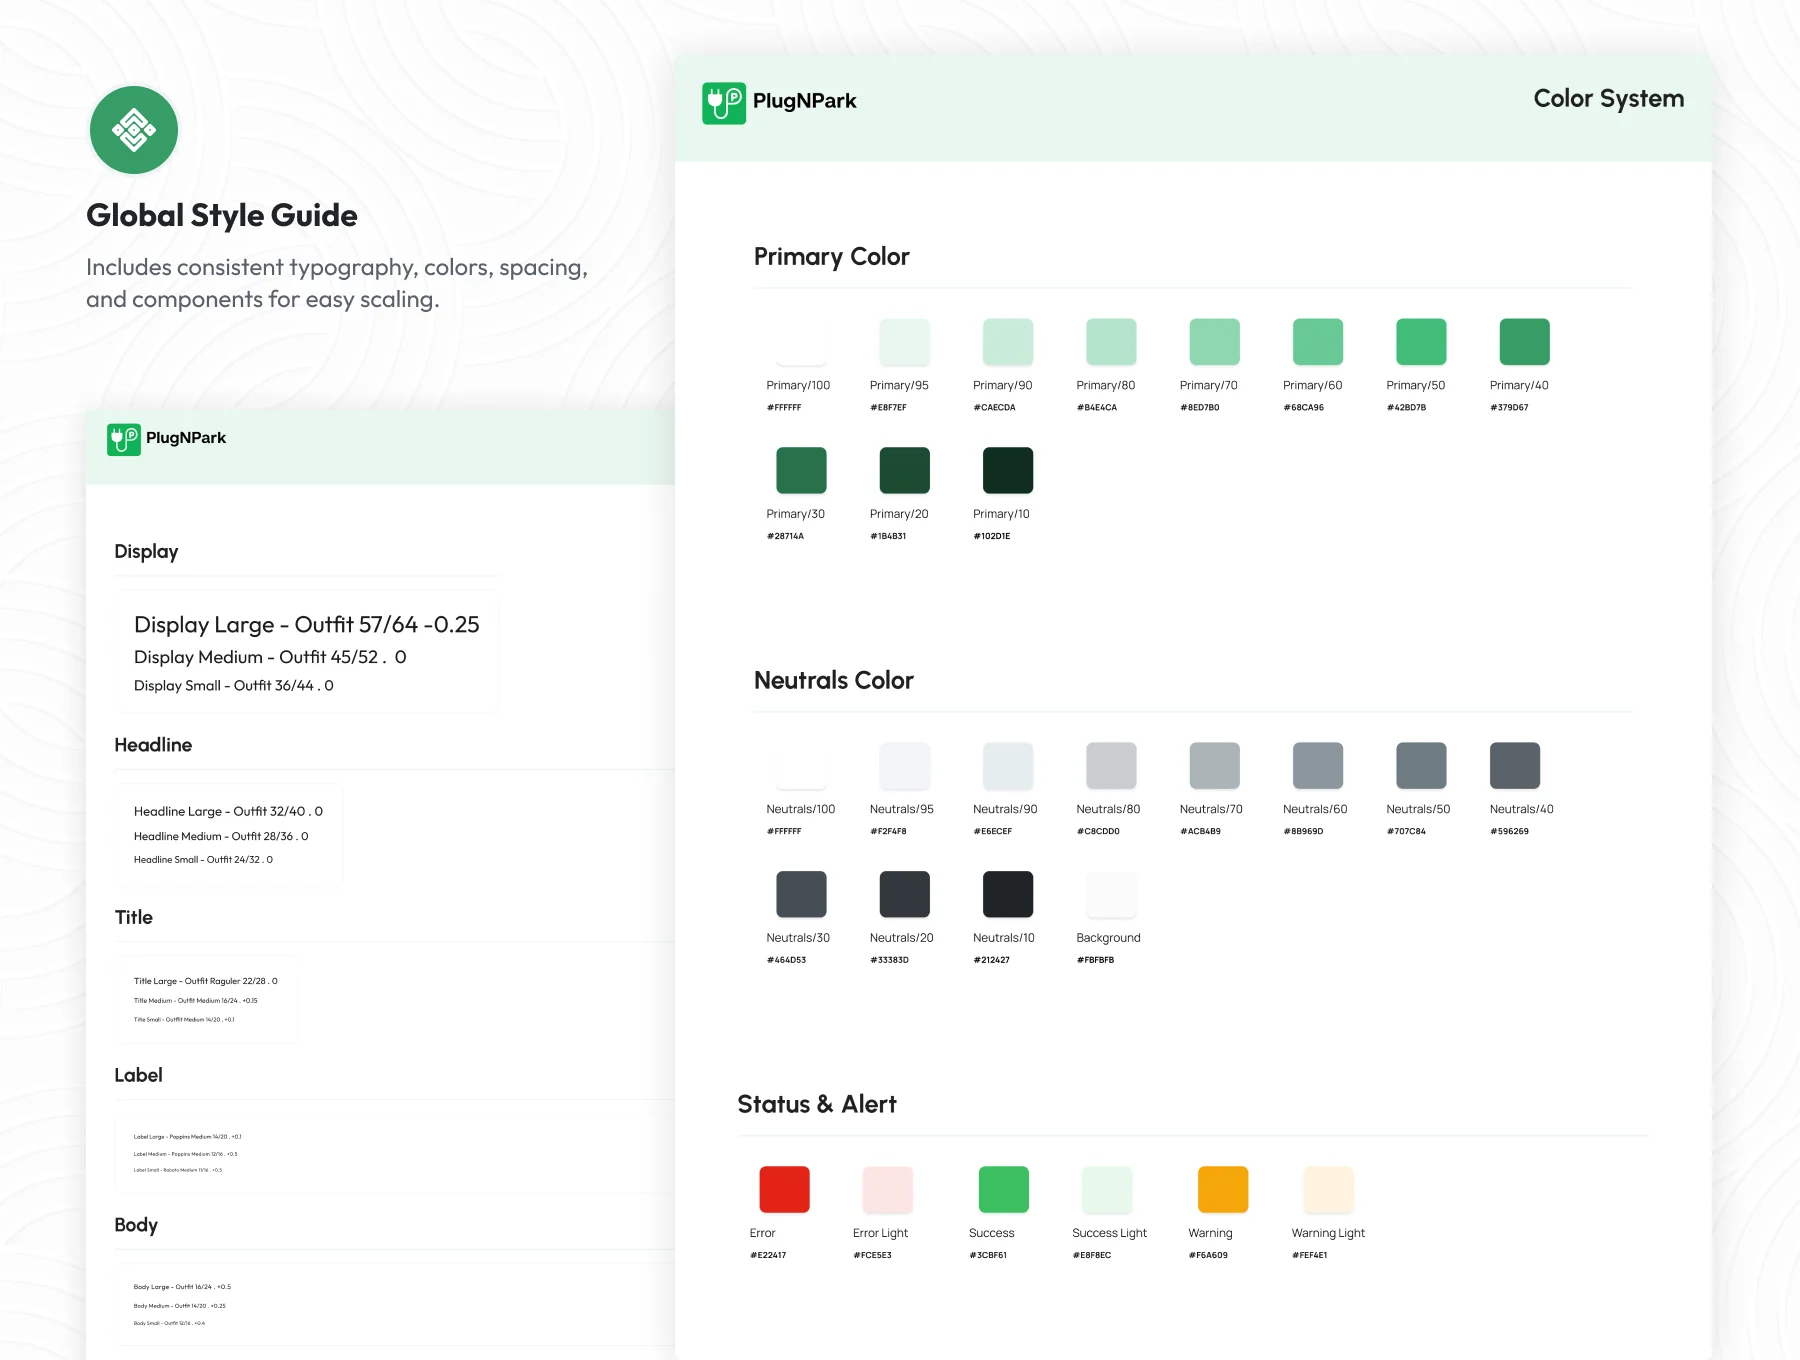
Task: Click the "#FBFBFB" hex code under Background
Action: click(1095, 961)
